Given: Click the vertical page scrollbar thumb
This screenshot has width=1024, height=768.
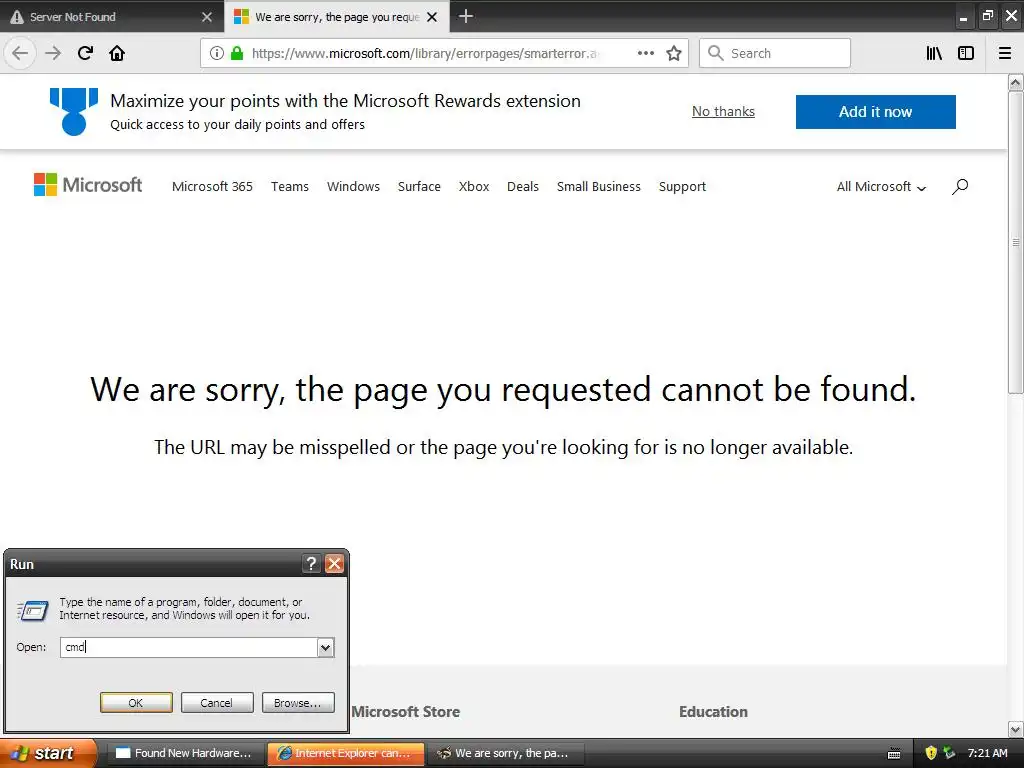Looking at the screenshot, I should pos(1015,242).
